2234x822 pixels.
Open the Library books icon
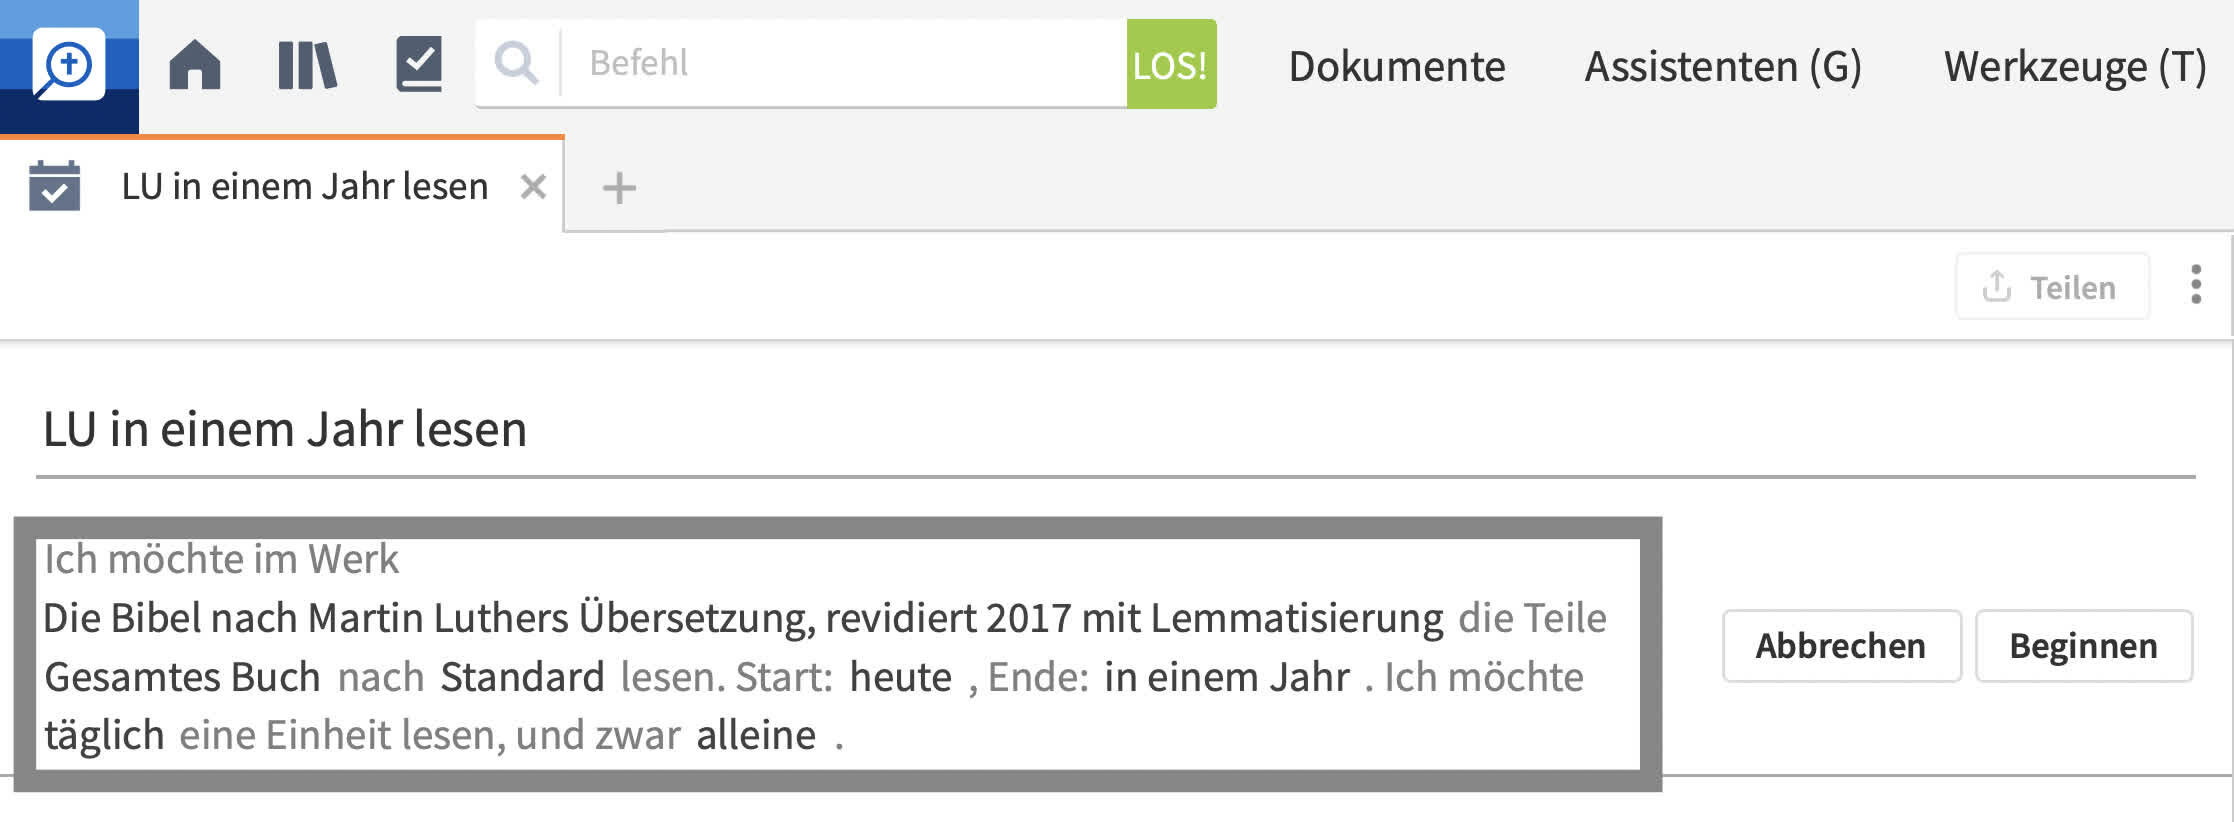(307, 65)
